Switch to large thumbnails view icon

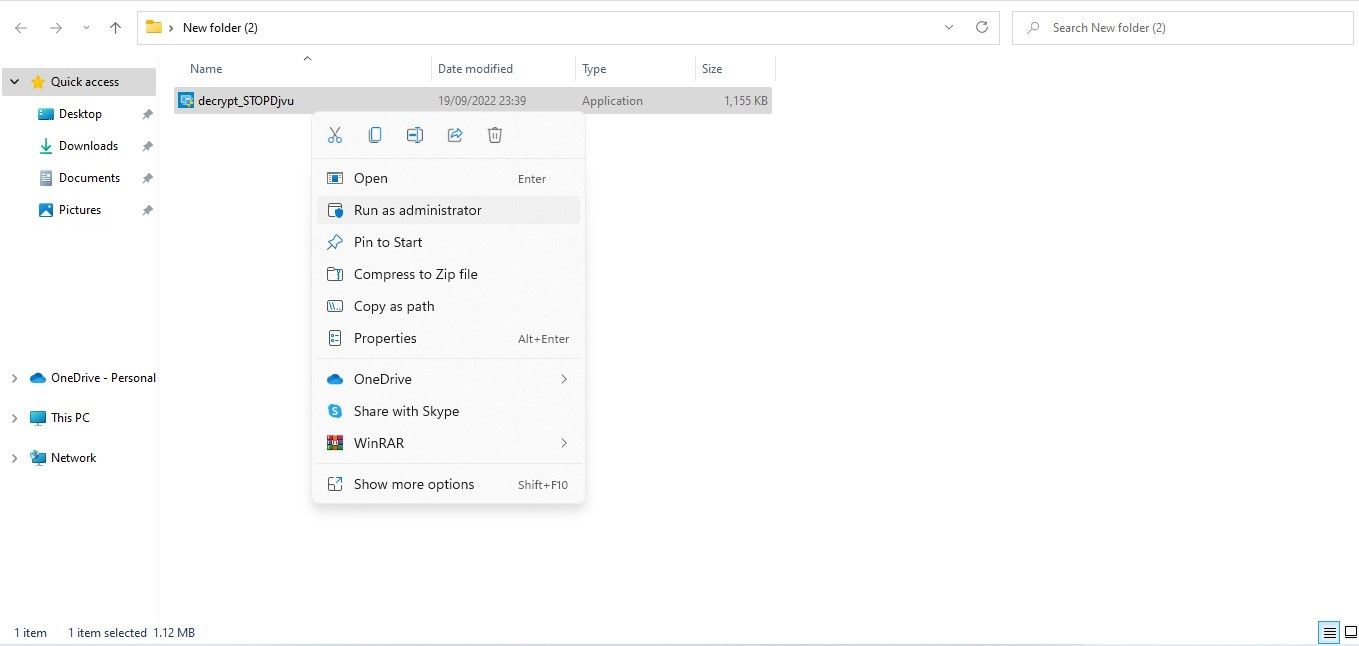coord(1350,632)
